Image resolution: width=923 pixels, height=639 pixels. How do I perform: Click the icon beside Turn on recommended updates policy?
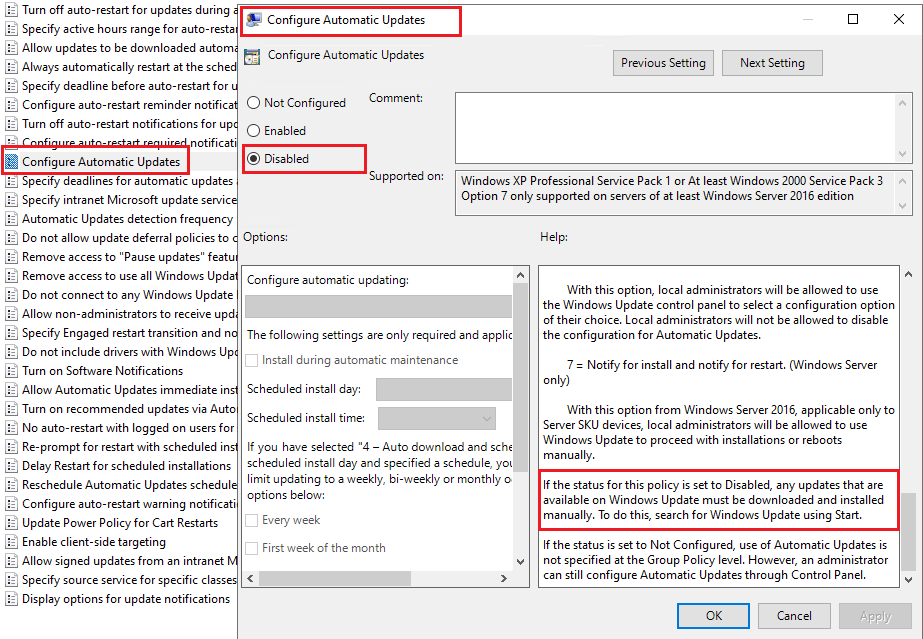coord(11,409)
